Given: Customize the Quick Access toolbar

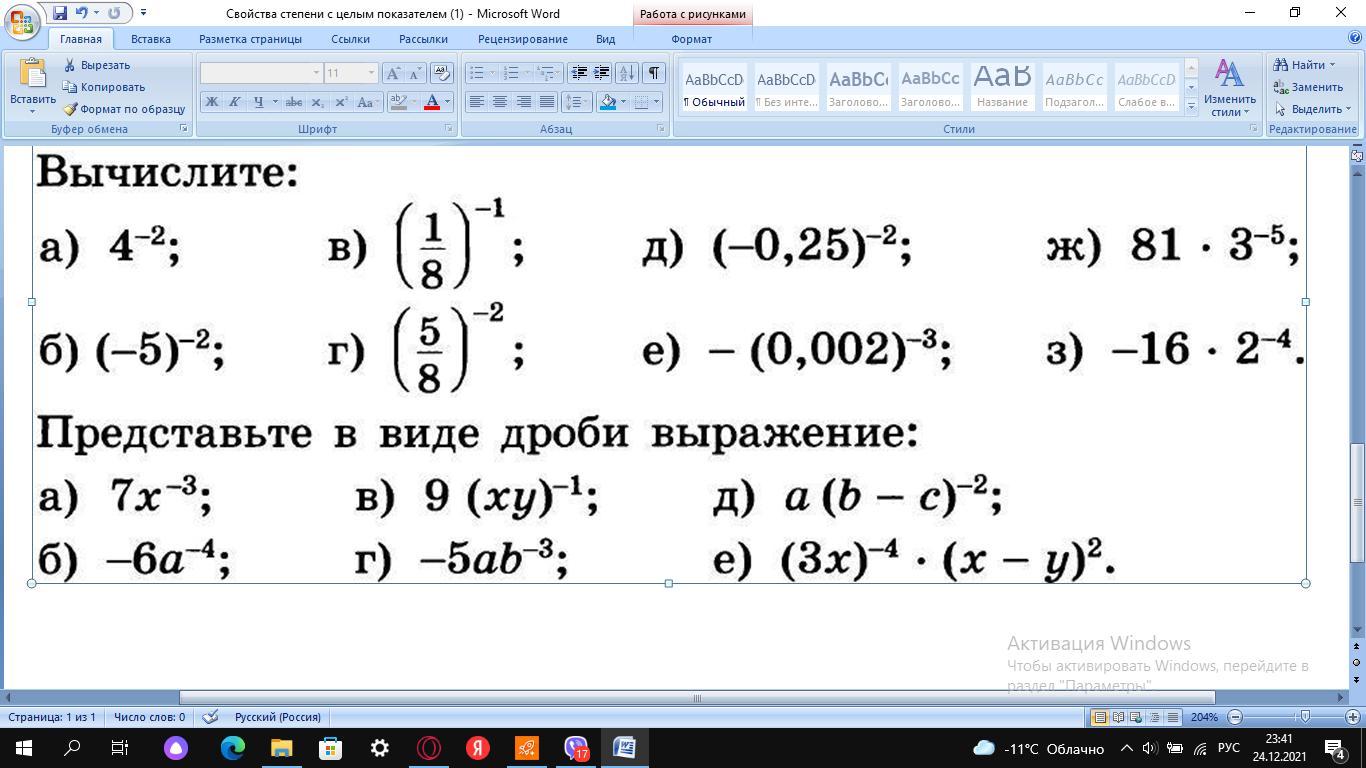Looking at the screenshot, I should 143,13.
